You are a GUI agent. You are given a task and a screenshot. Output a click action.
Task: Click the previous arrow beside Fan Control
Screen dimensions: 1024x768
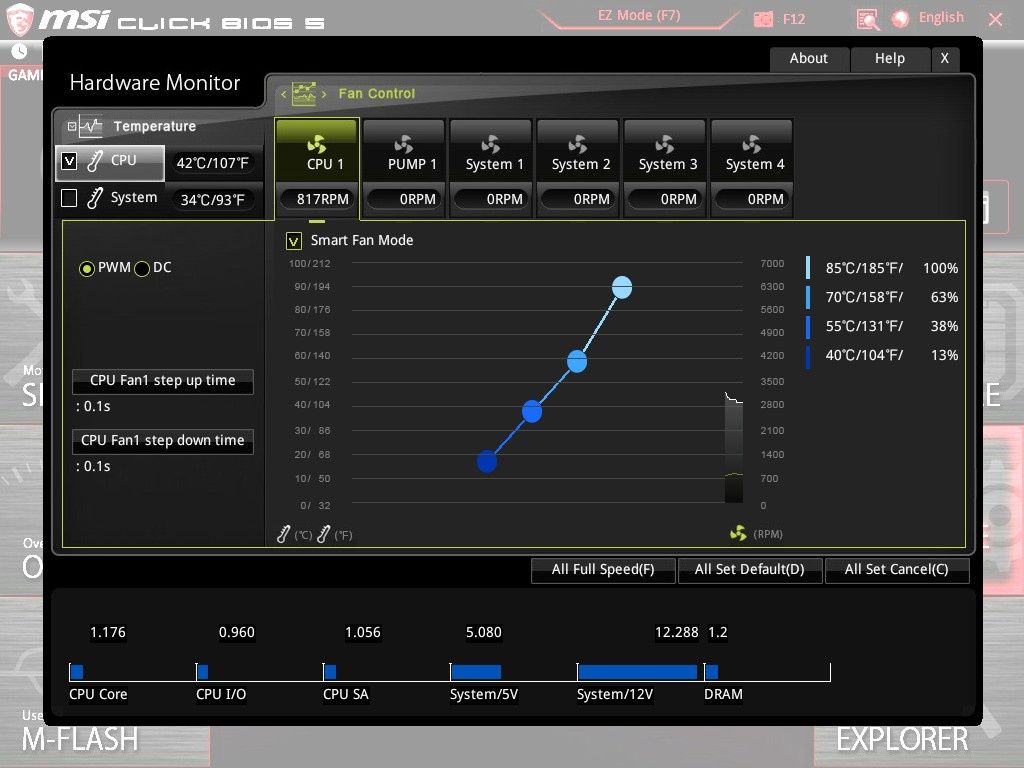[x=283, y=94]
